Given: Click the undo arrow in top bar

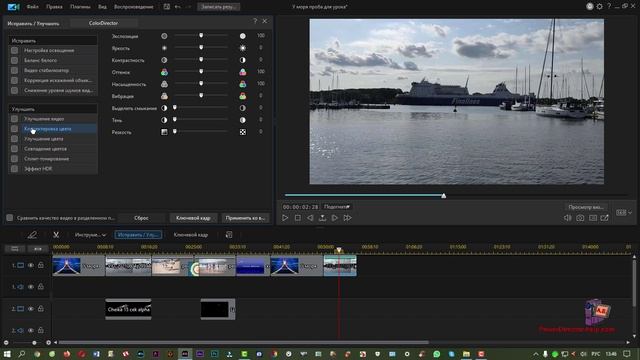Looking at the screenshot, I should click(178, 7).
